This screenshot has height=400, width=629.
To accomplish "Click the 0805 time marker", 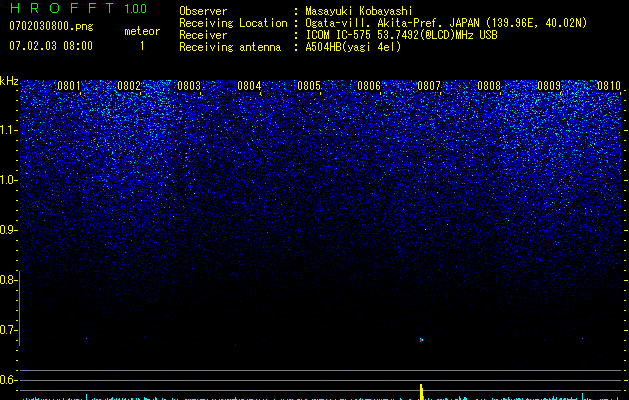I will click(309, 86).
